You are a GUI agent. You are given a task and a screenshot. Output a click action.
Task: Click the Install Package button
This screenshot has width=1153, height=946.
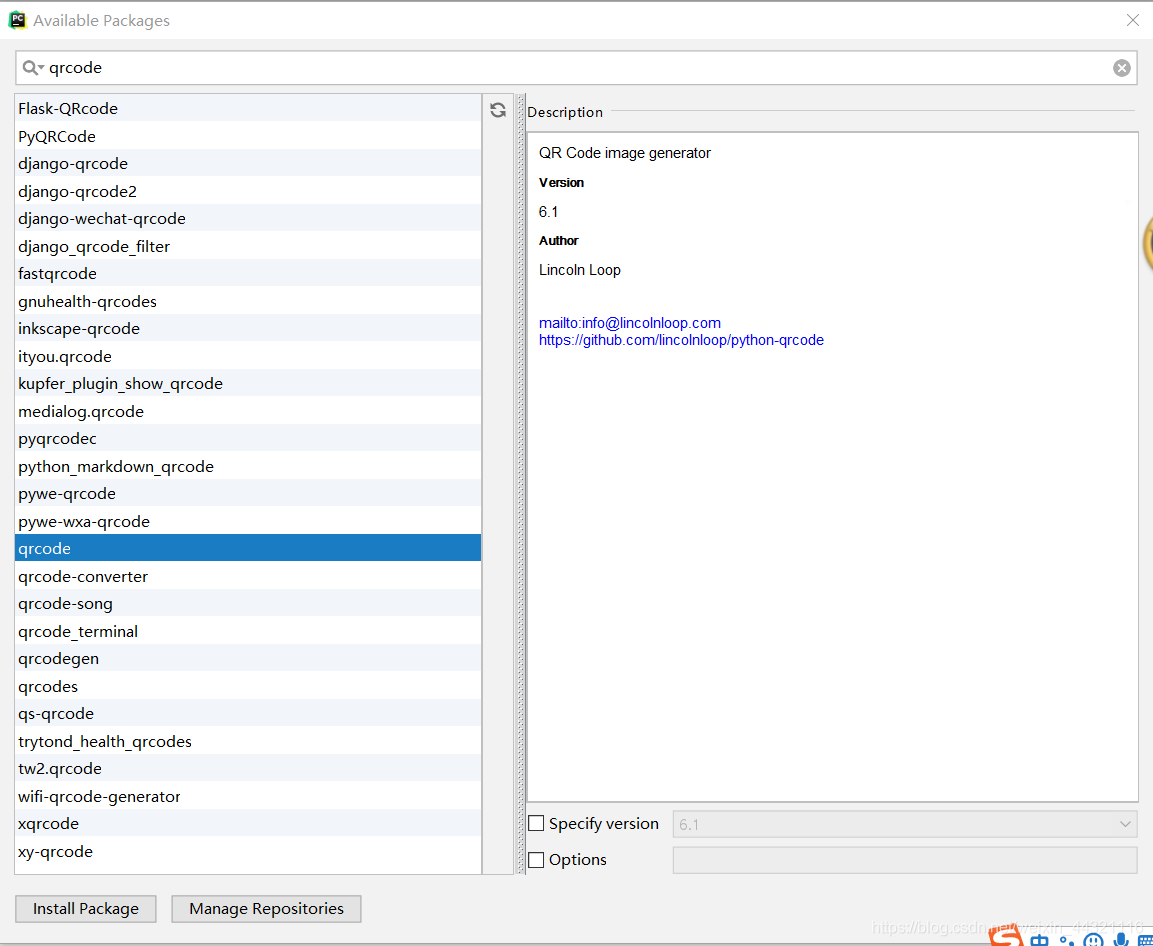86,908
